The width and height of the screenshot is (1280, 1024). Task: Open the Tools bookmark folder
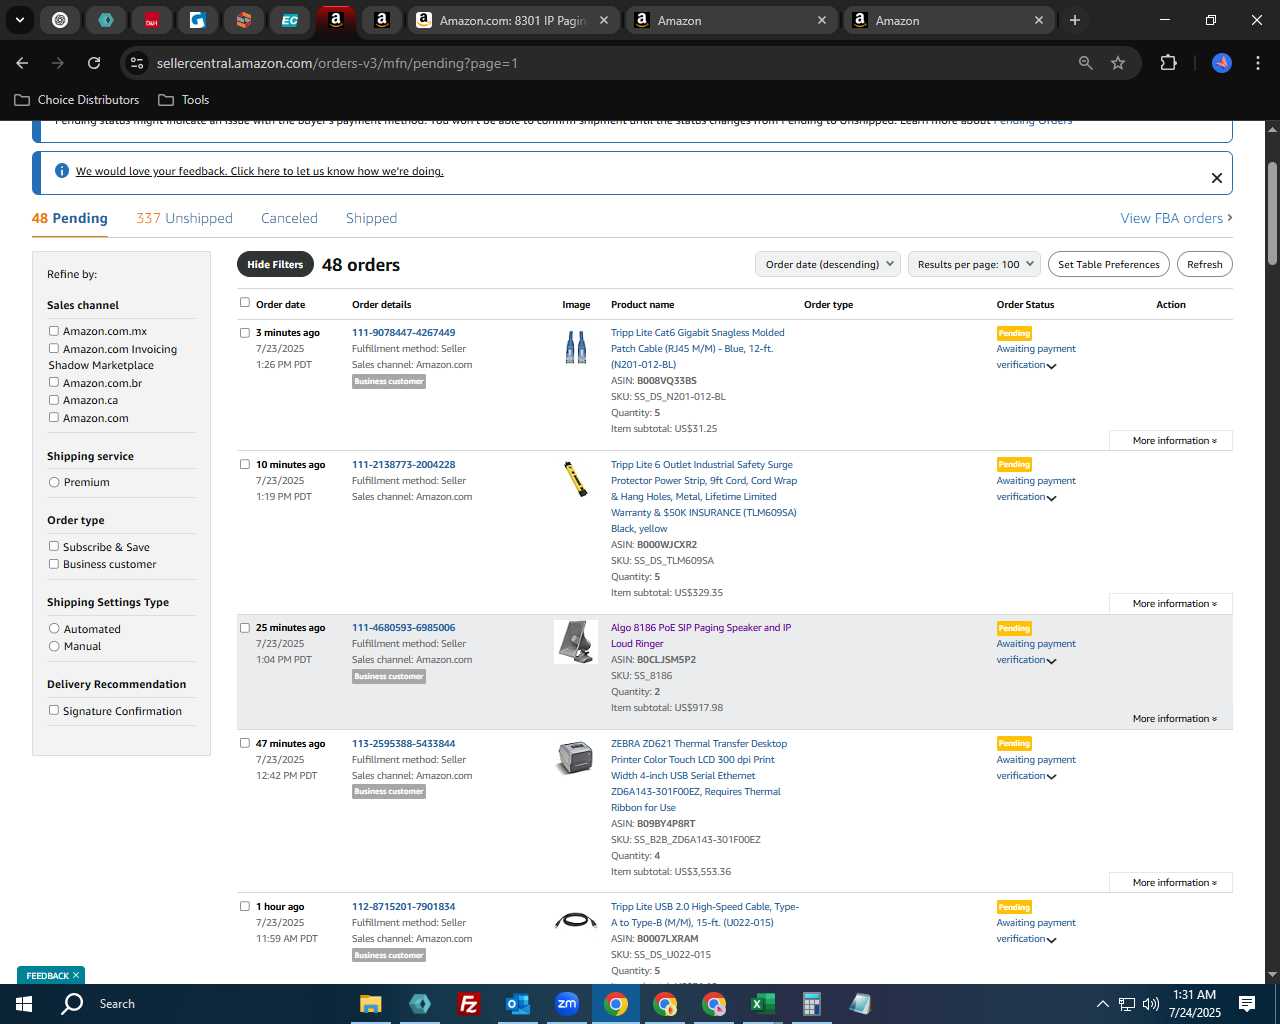(x=184, y=100)
